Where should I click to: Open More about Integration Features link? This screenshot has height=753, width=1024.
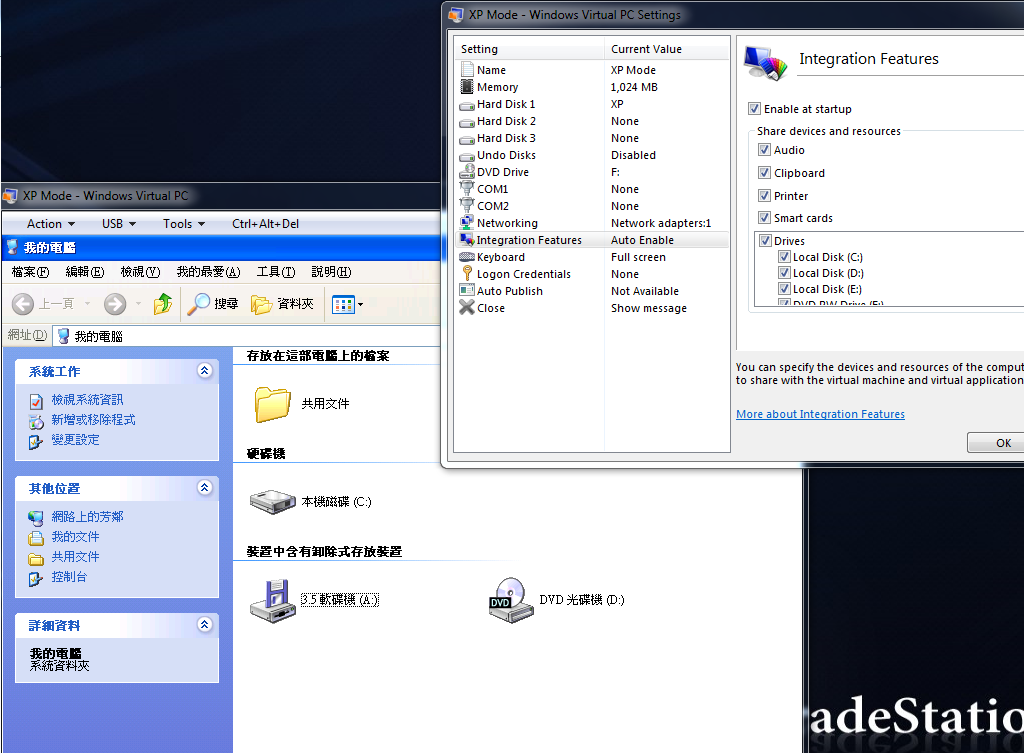tap(820, 414)
